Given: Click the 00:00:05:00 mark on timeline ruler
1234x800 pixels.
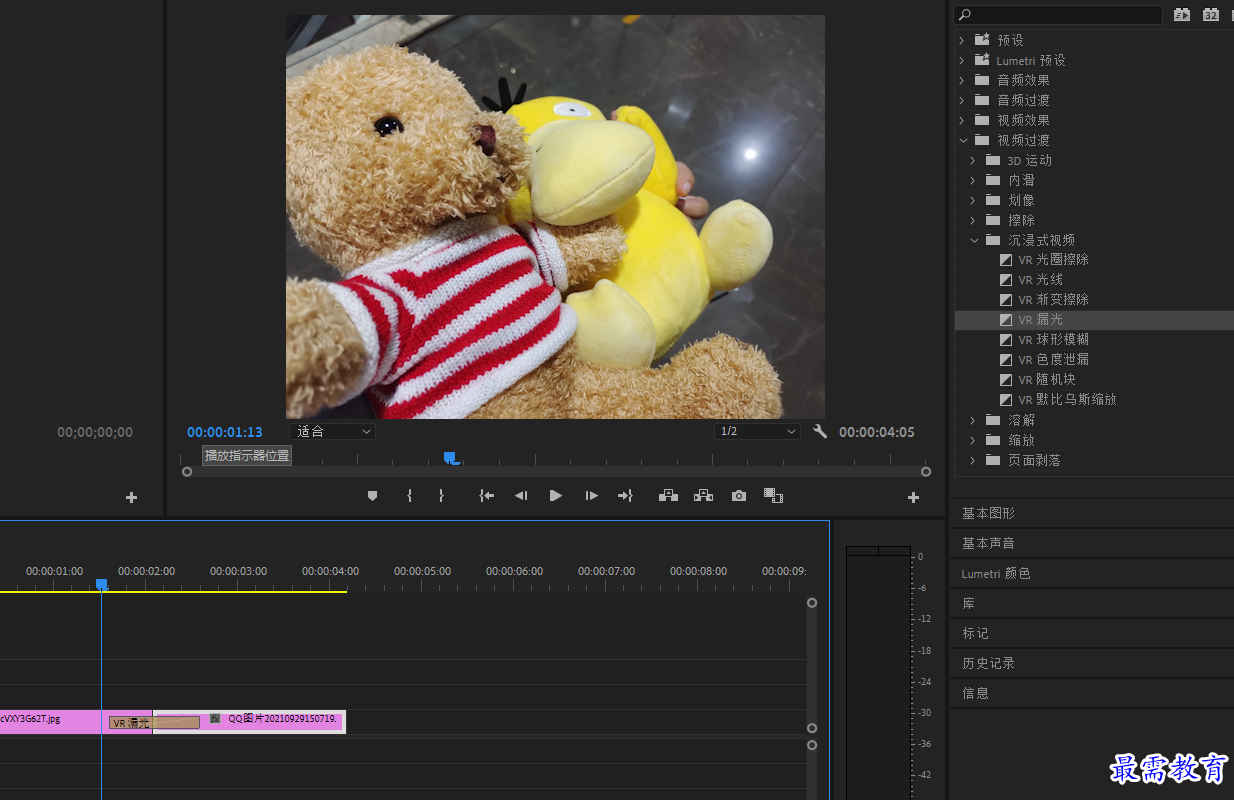Looking at the screenshot, I should [x=422, y=571].
